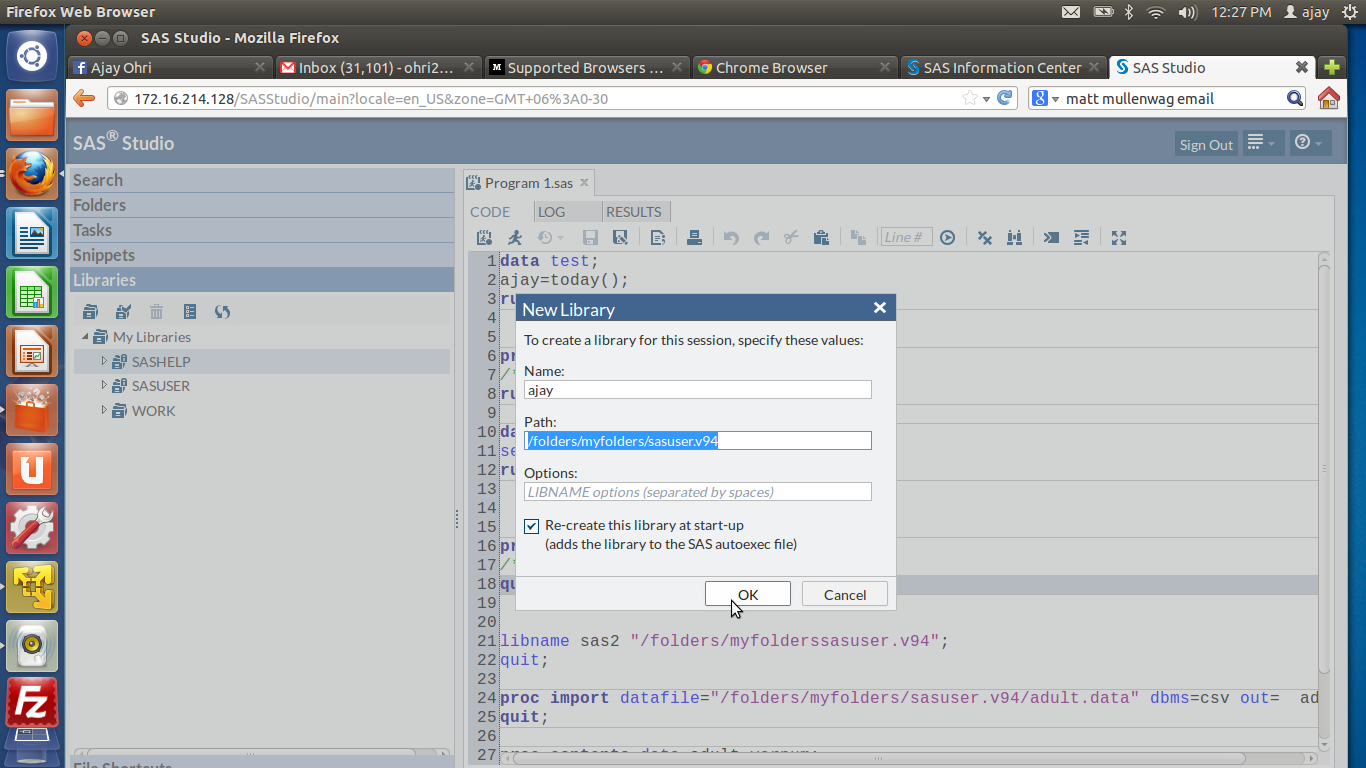Click the new library icon in Libraries toolbar
The image size is (1366, 768).
(90, 312)
